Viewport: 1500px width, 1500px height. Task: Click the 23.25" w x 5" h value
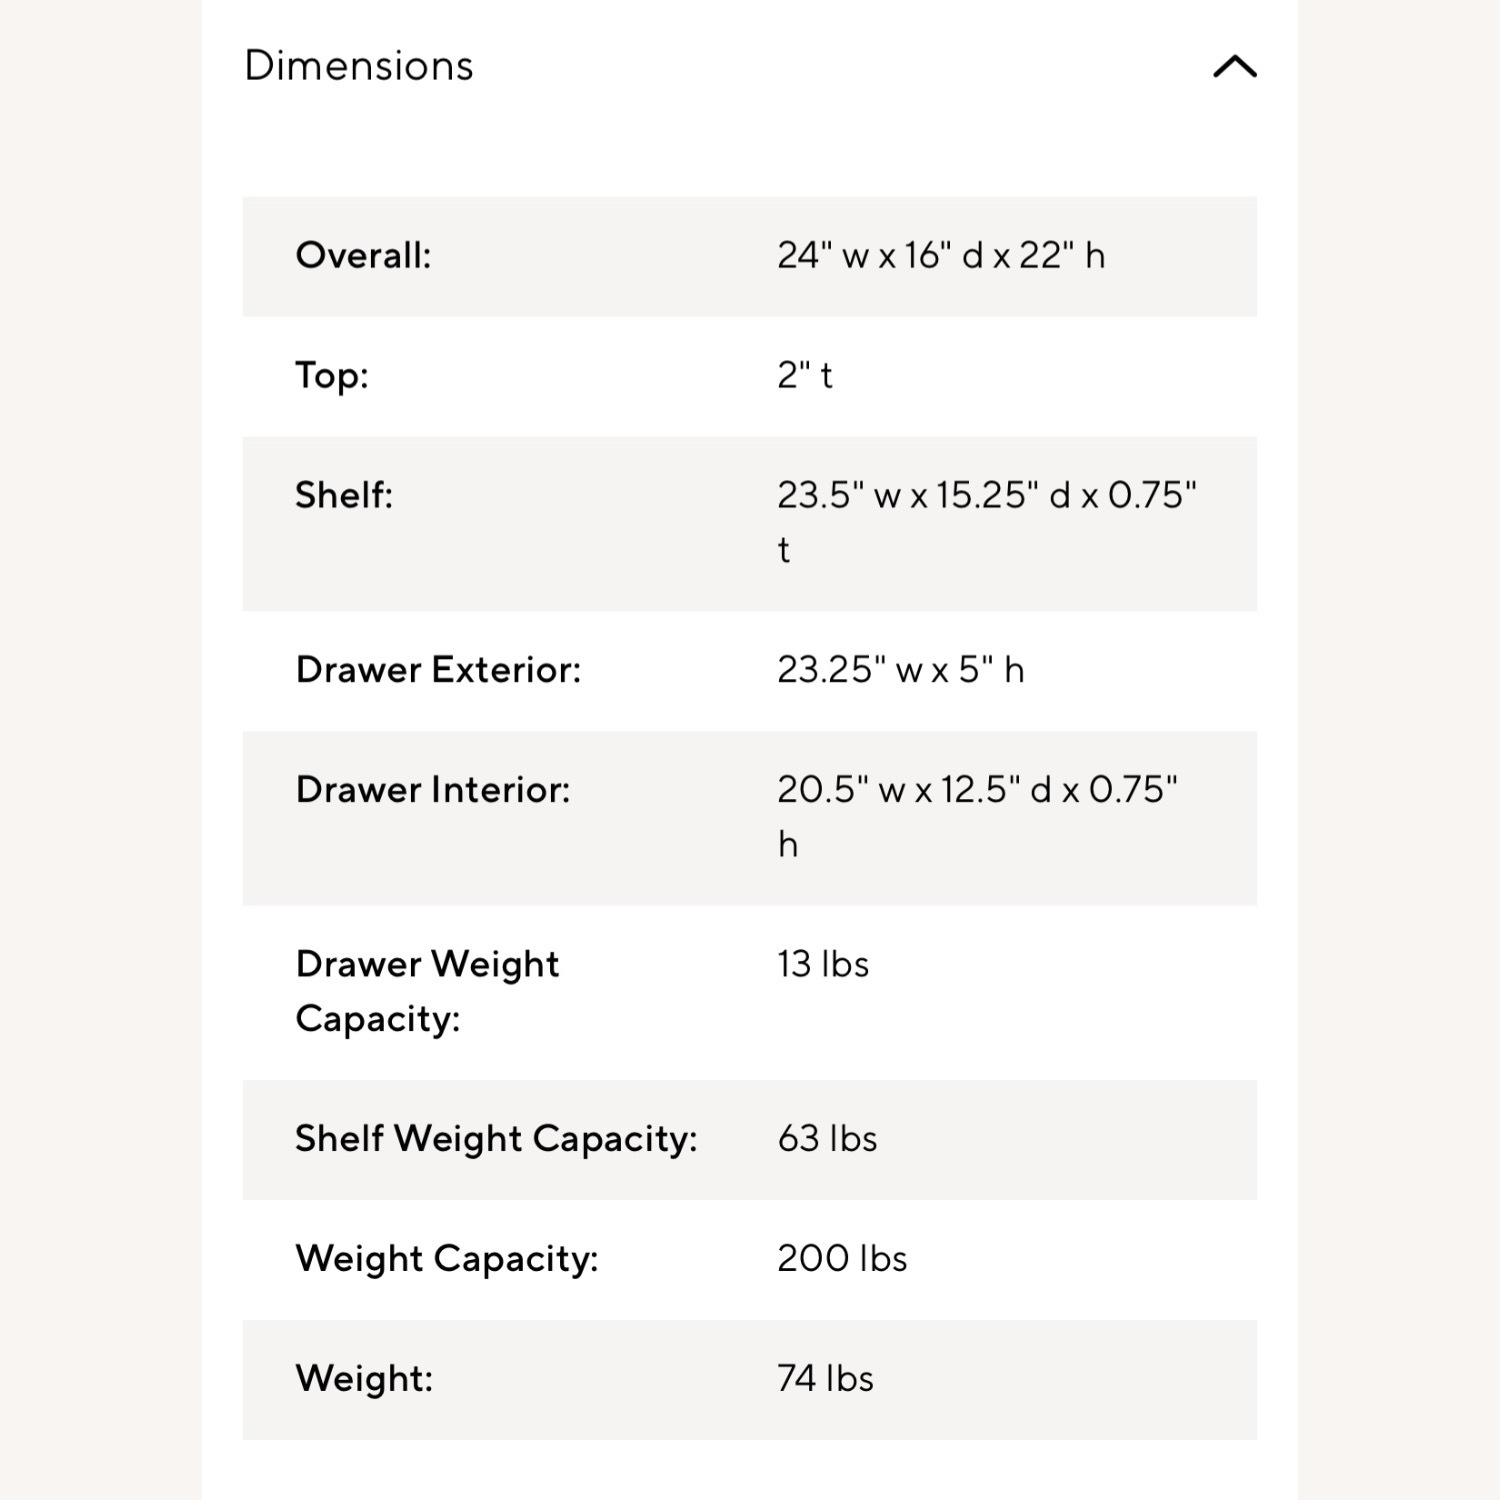coord(900,670)
